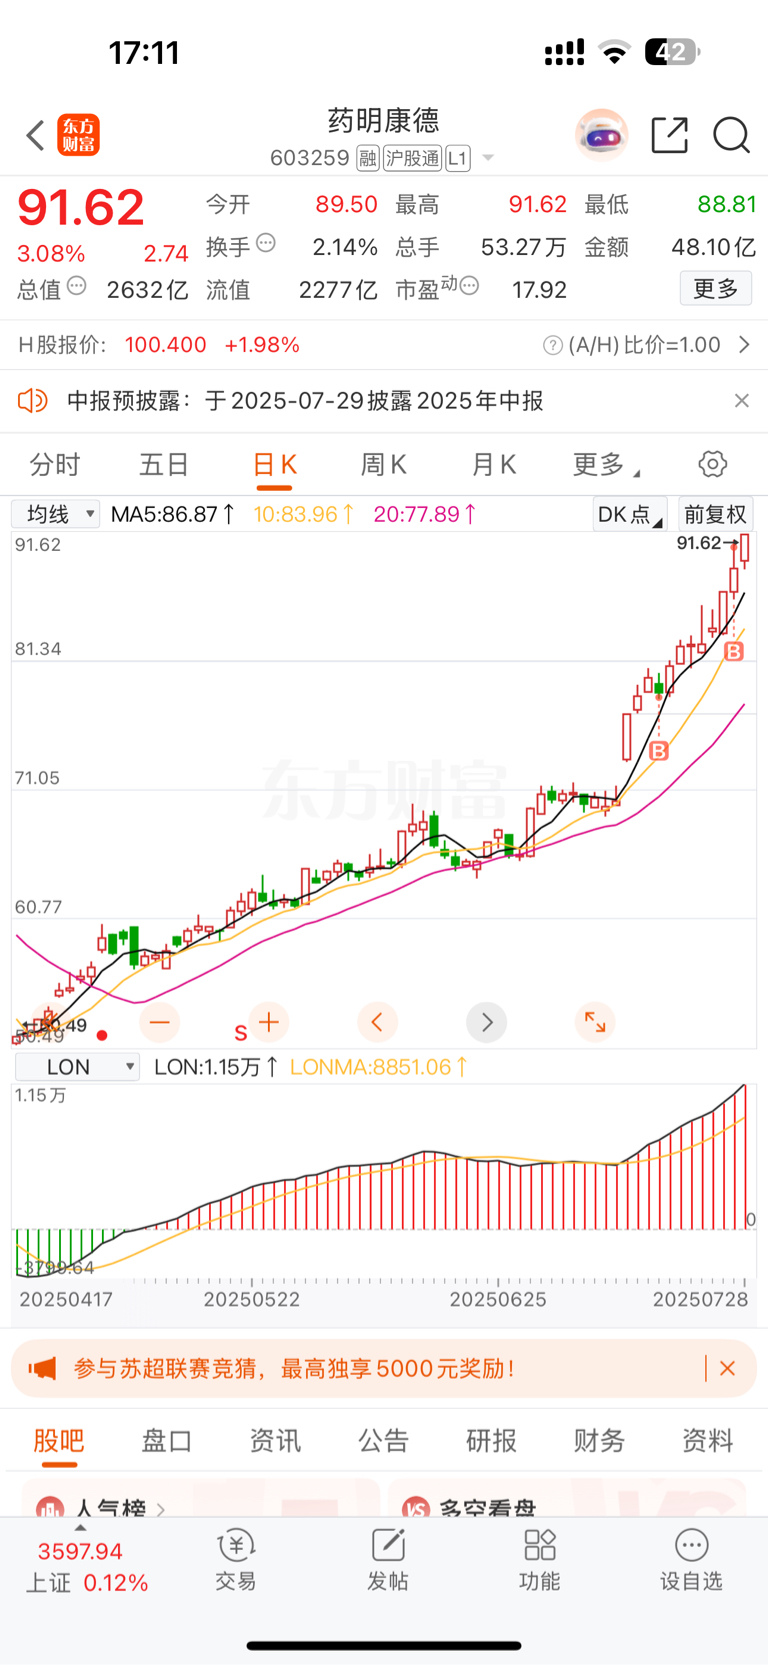This screenshot has height=1665, width=768.
Task: Expand H股股价 row chevron
Action: (x=744, y=345)
